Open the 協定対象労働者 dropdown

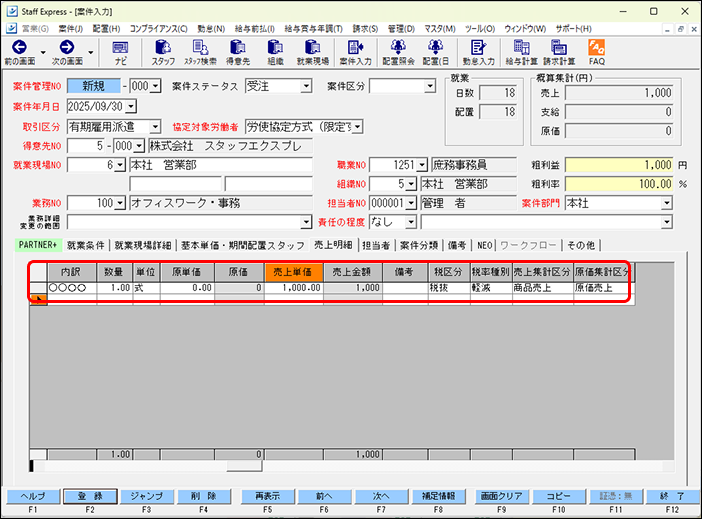click(357, 127)
